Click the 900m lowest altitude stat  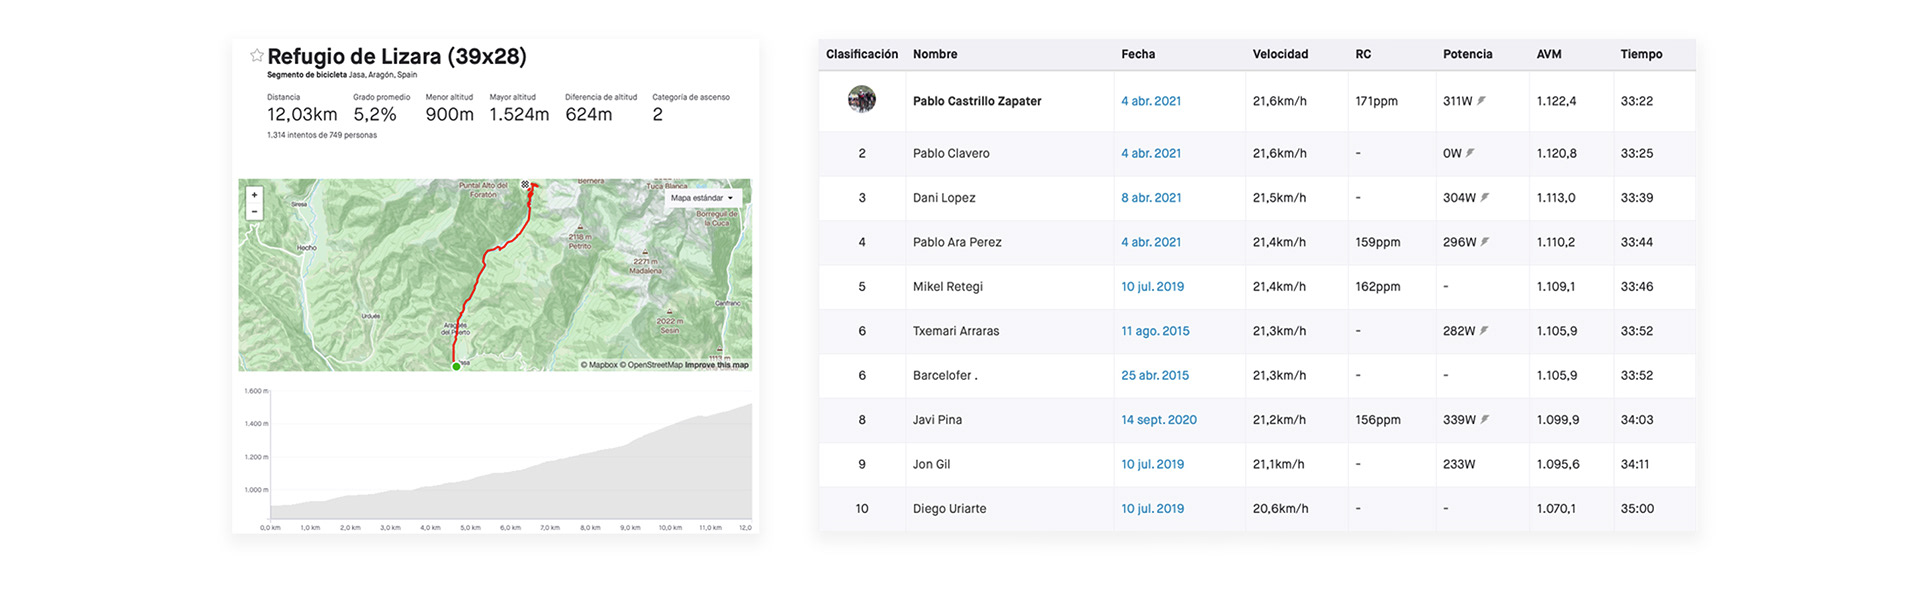(x=449, y=115)
